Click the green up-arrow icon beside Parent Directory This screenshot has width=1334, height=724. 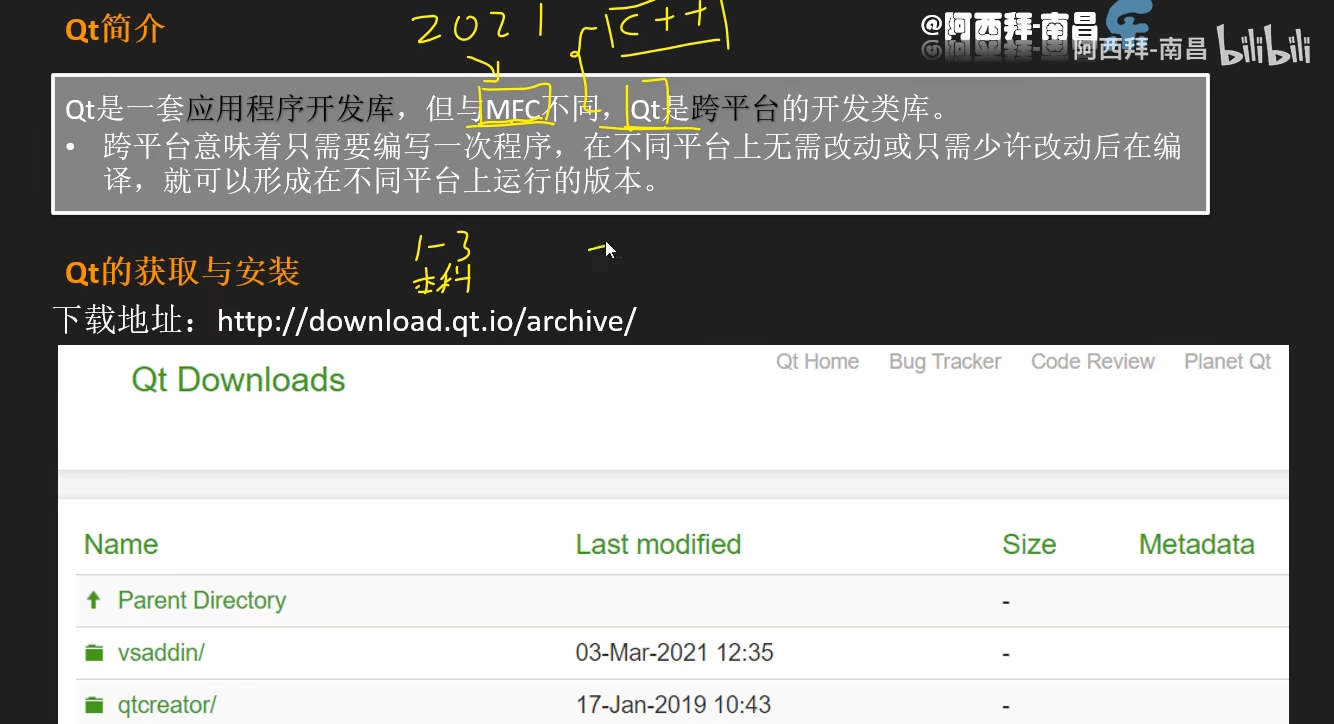pyautogui.click(x=94, y=600)
